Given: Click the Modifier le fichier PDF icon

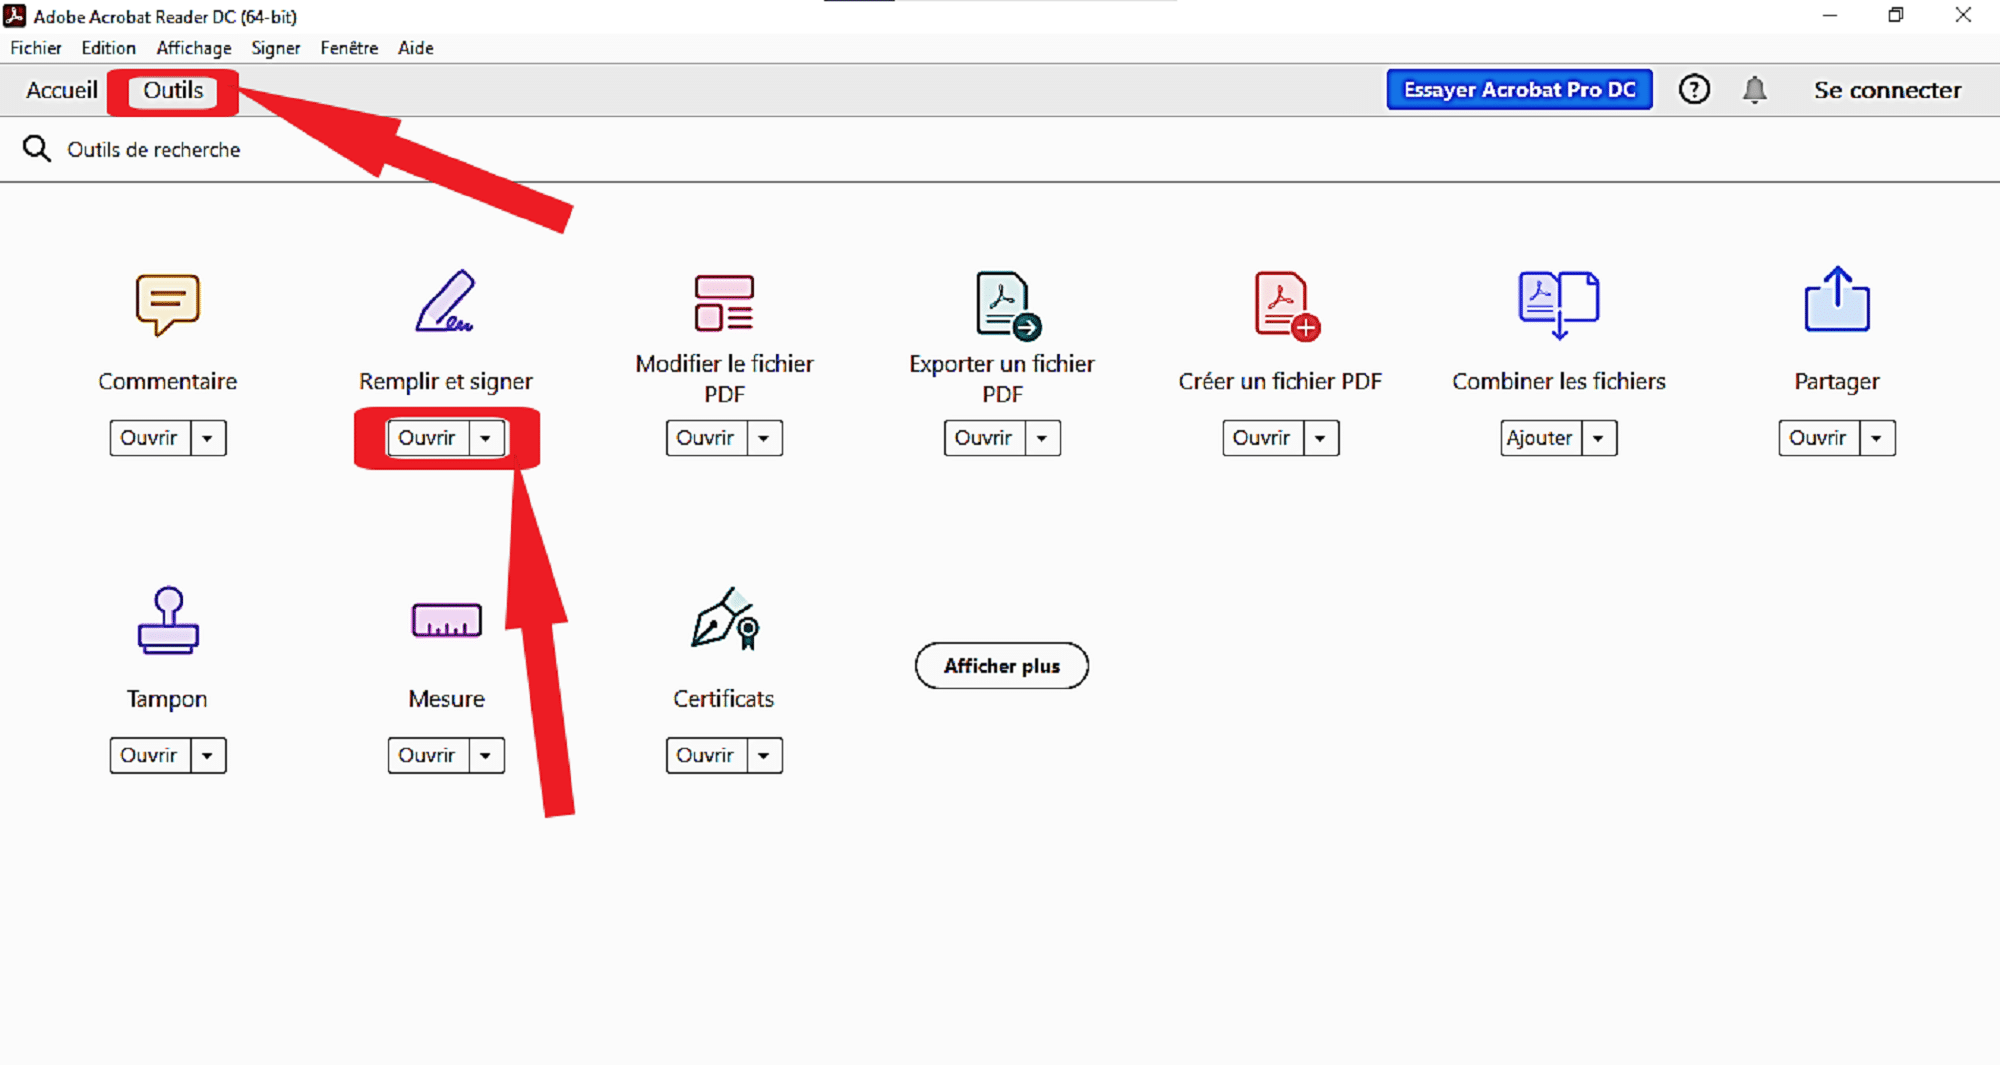Looking at the screenshot, I should pyautogui.click(x=724, y=303).
